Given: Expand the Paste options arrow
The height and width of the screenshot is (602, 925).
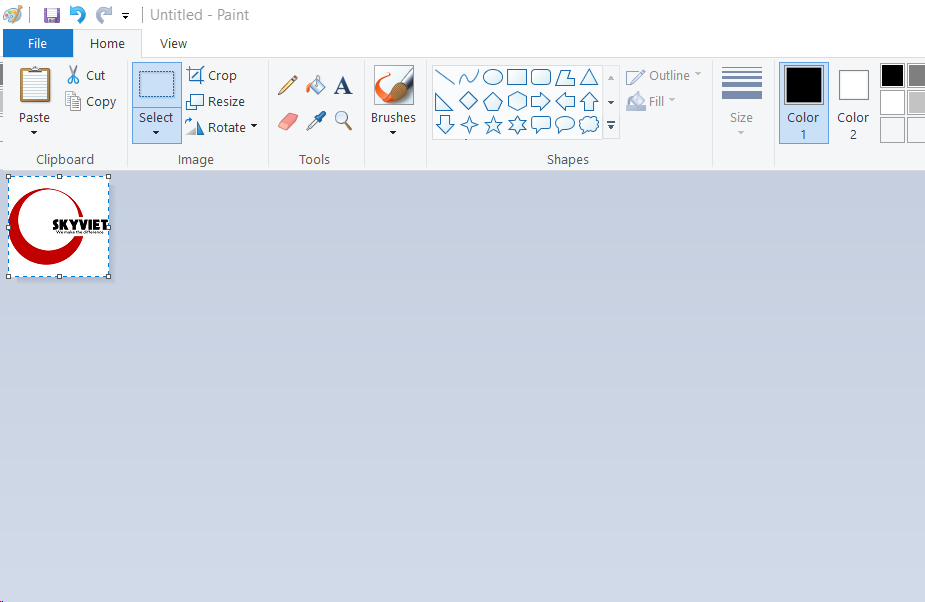Looking at the screenshot, I should coord(34,133).
